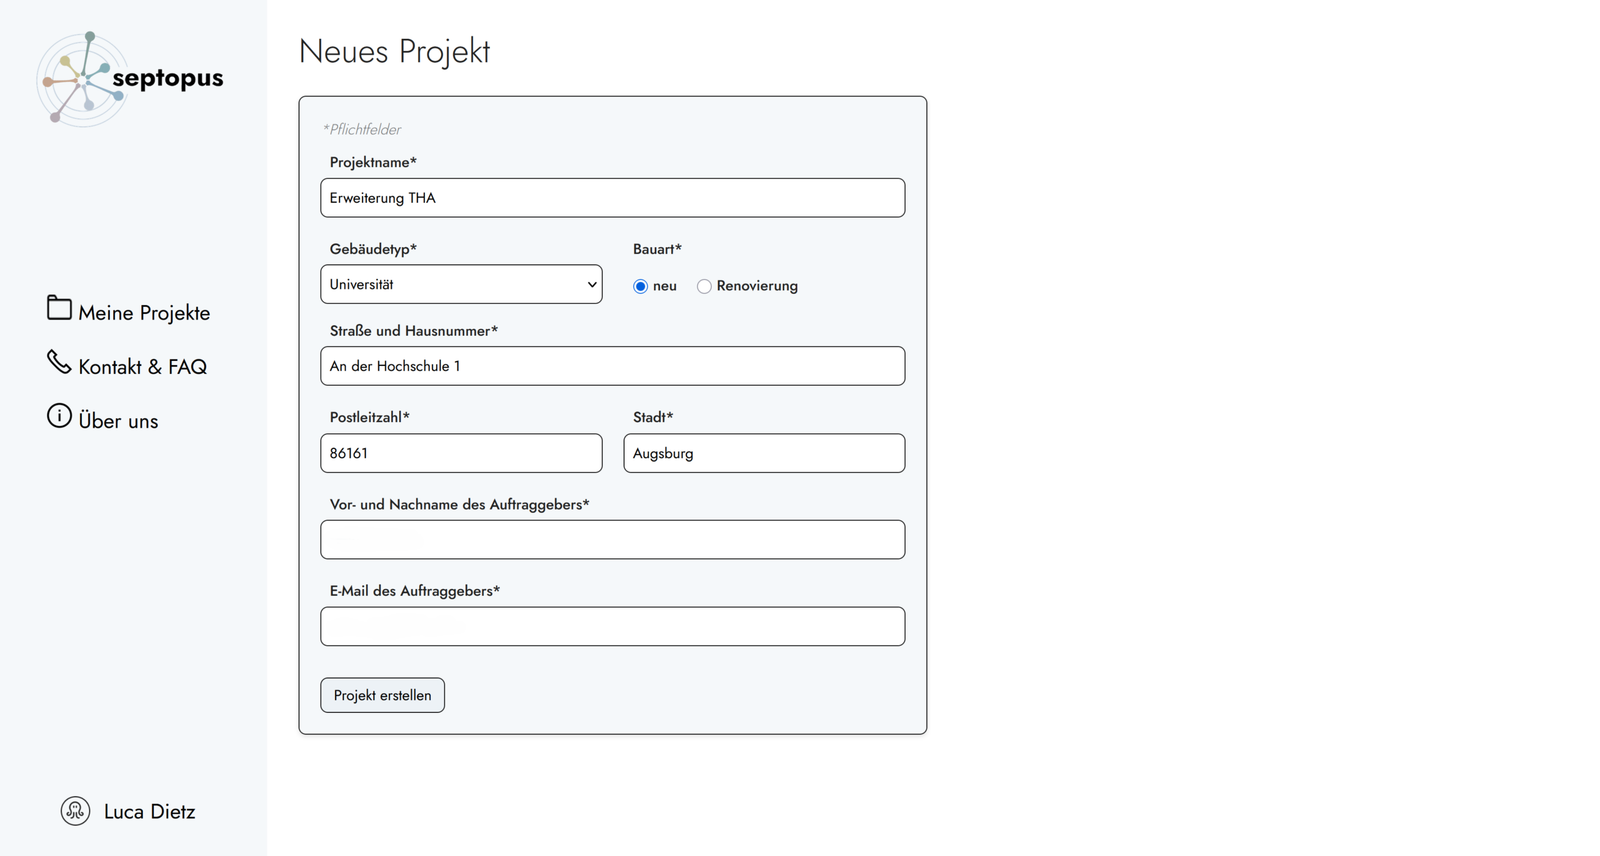1600x856 pixels.
Task: Focus the Straße und Hausnummer field
Action: click(612, 366)
